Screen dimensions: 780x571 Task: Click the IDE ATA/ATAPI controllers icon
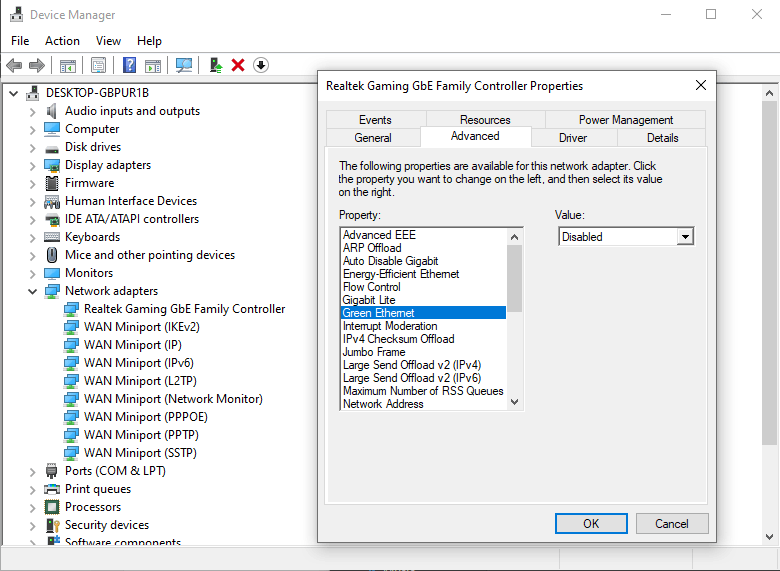tap(52, 219)
